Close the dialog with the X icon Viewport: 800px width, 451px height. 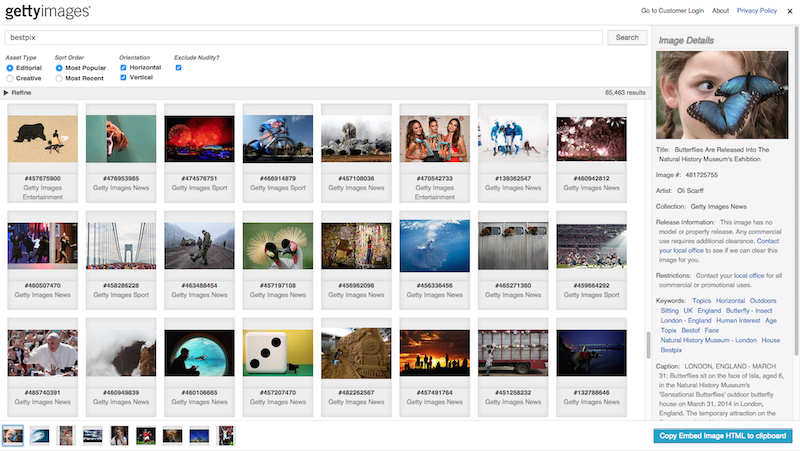pyautogui.click(x=789, y=10)
